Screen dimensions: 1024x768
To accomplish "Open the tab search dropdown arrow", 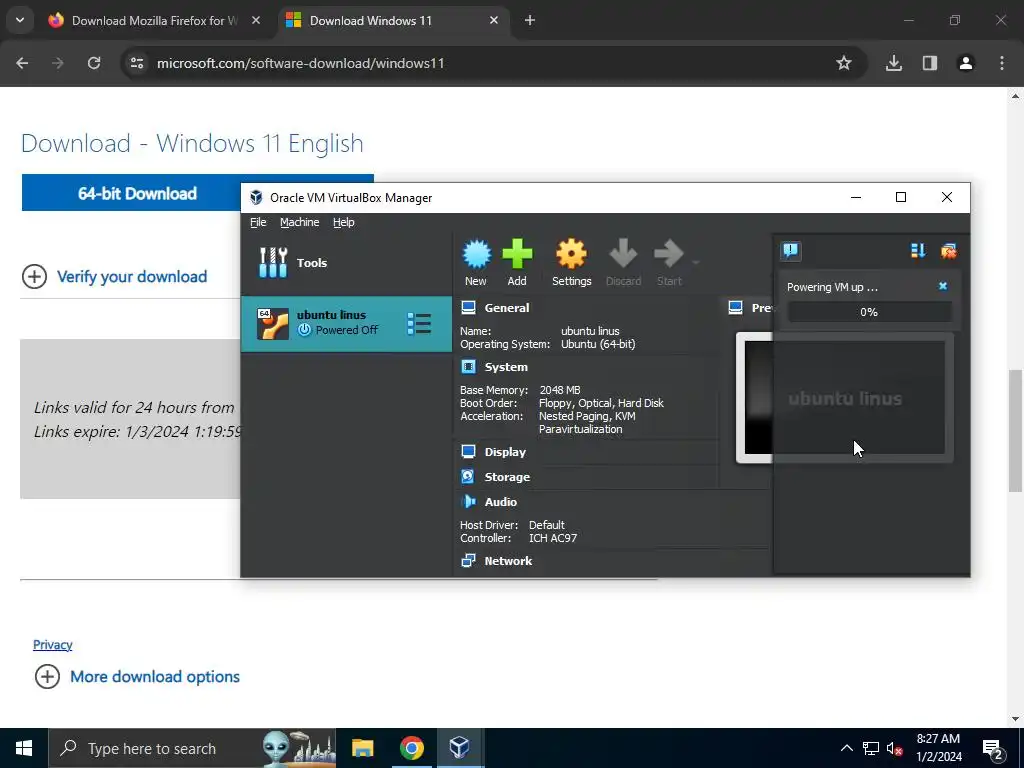I will 20,20.
